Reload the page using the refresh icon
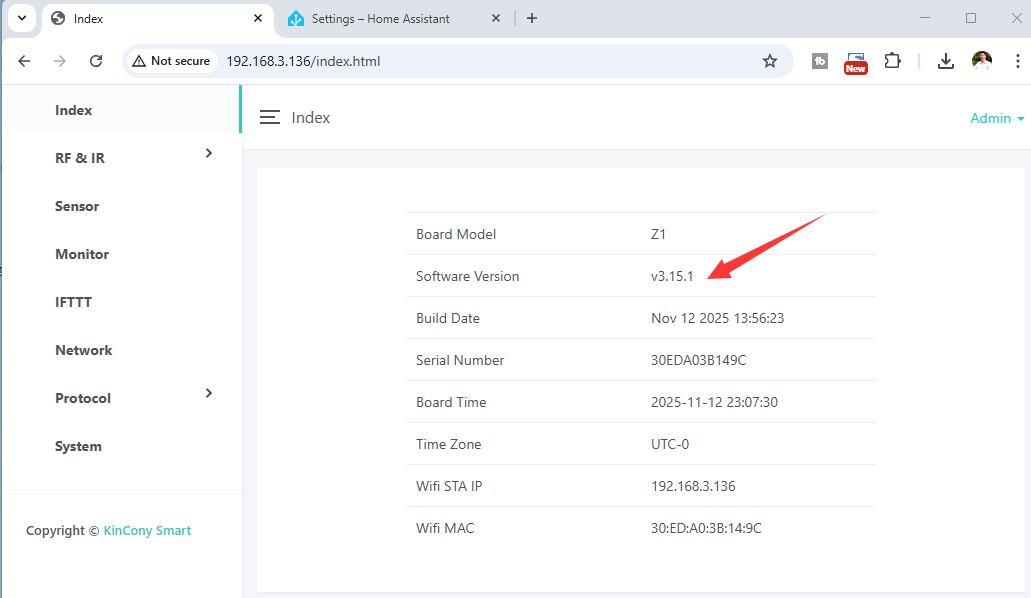The image size is (1031, 598). pos(96,61)
